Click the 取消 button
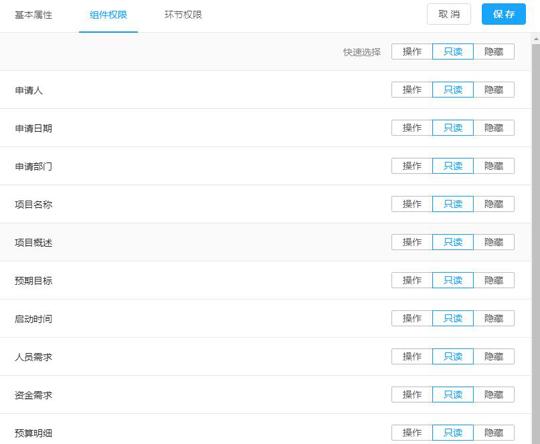 tap(449, 14)
